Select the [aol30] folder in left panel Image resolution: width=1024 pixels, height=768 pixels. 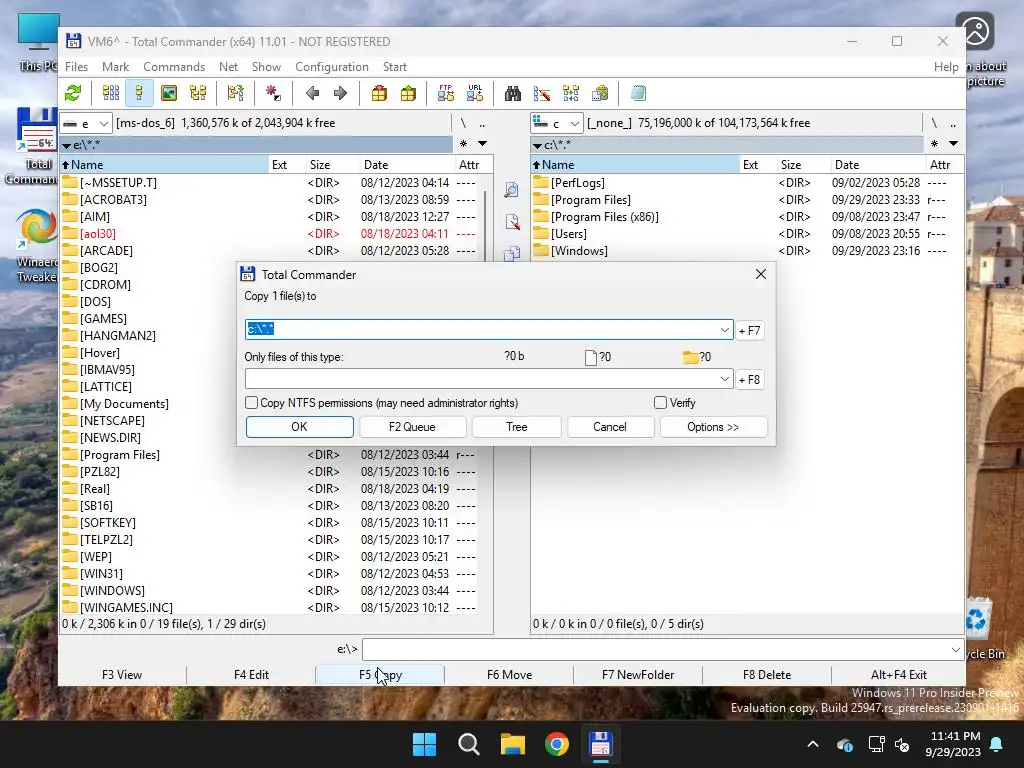[x=269, y=234]
